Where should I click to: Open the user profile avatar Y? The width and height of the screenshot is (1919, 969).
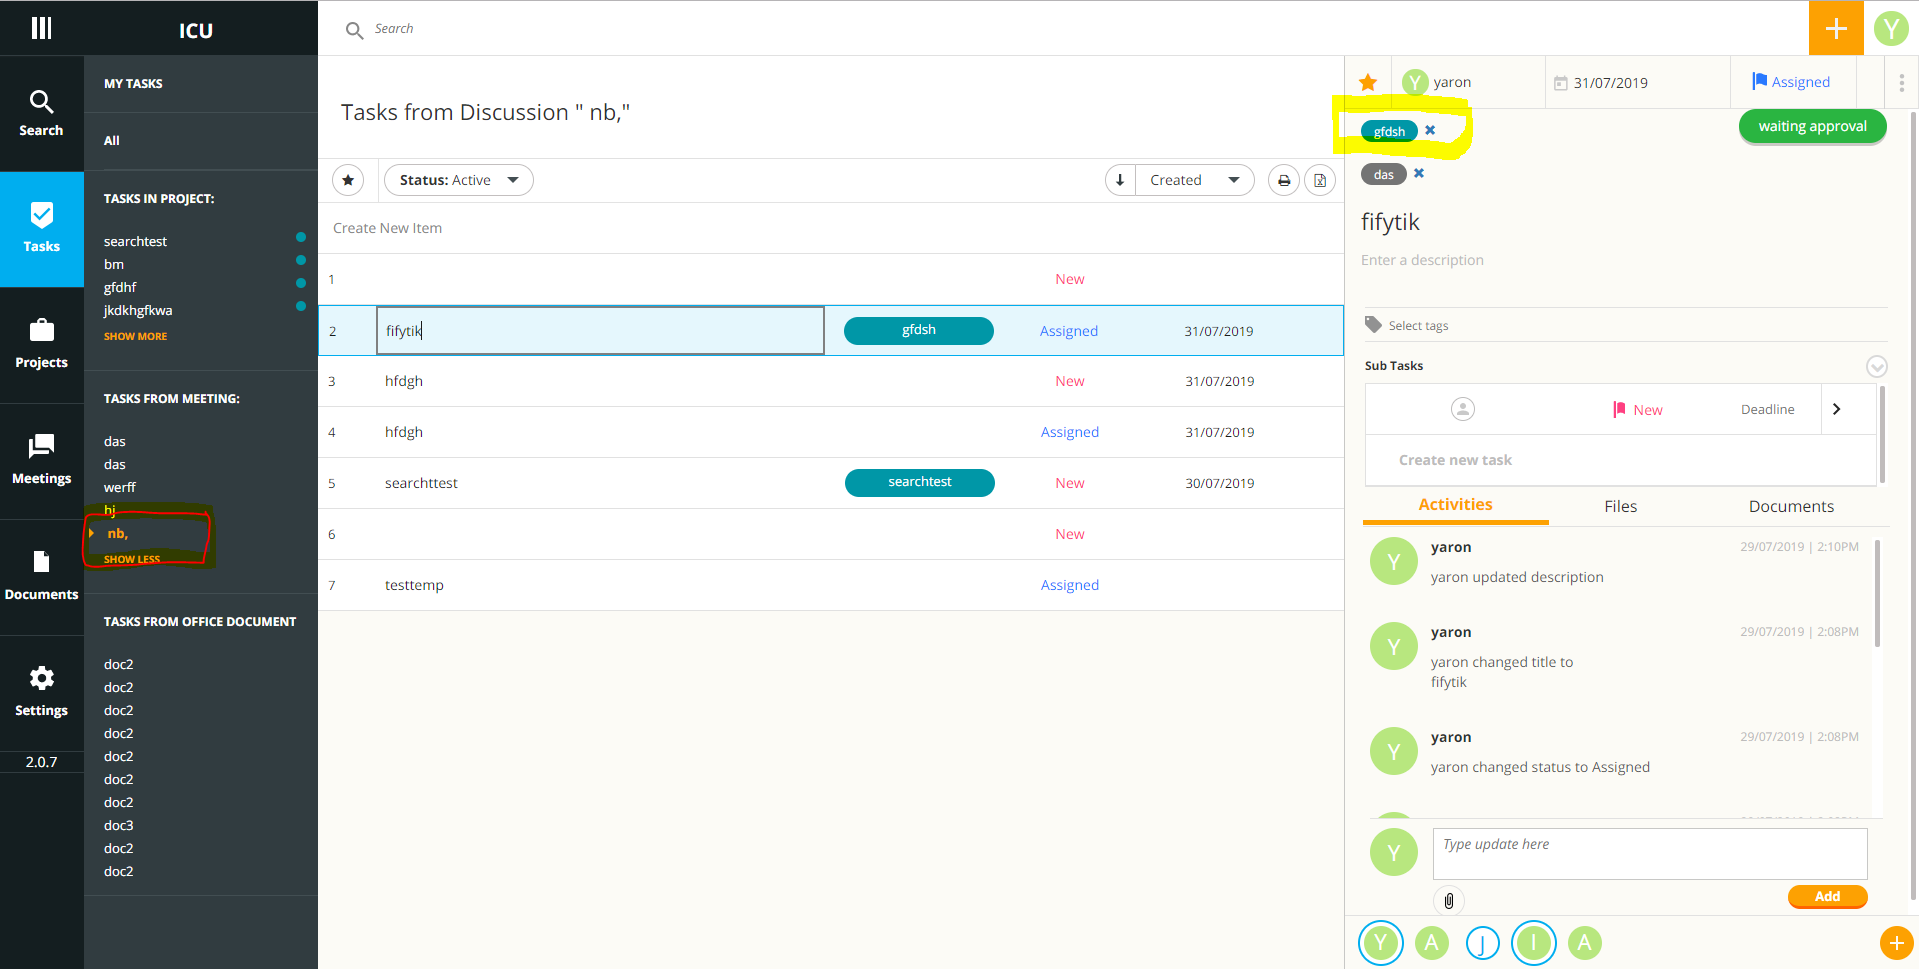(x=1891, y=28)
